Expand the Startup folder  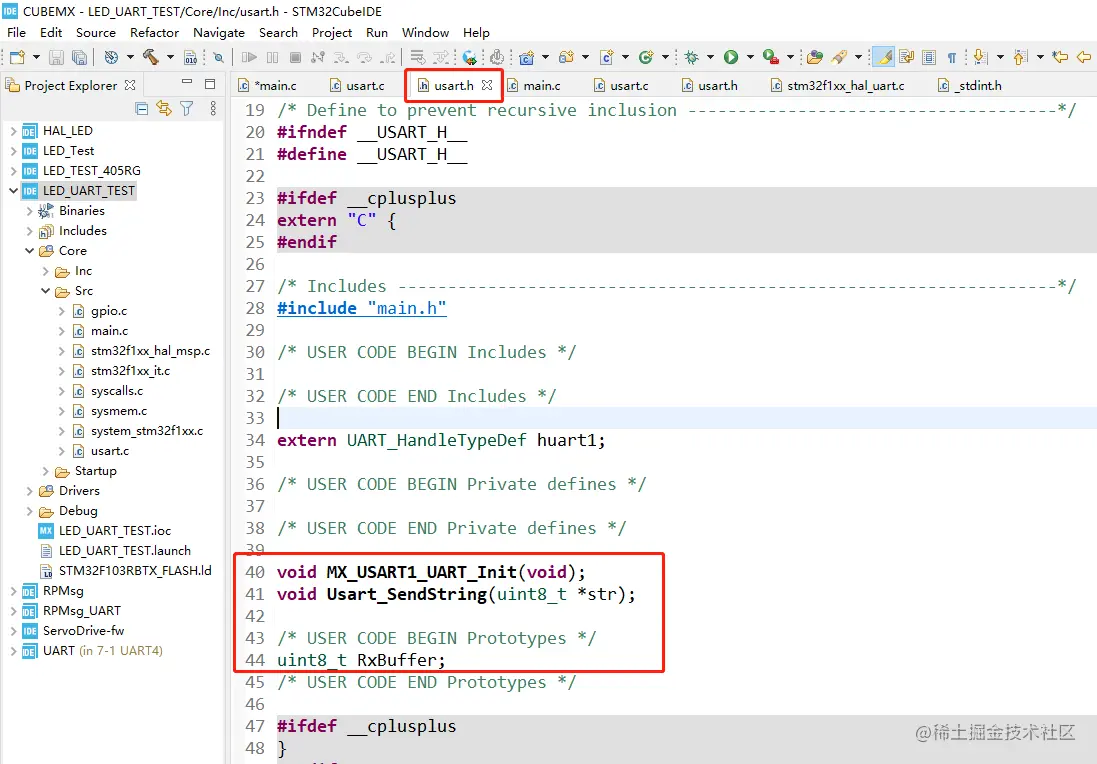(45, 472)
